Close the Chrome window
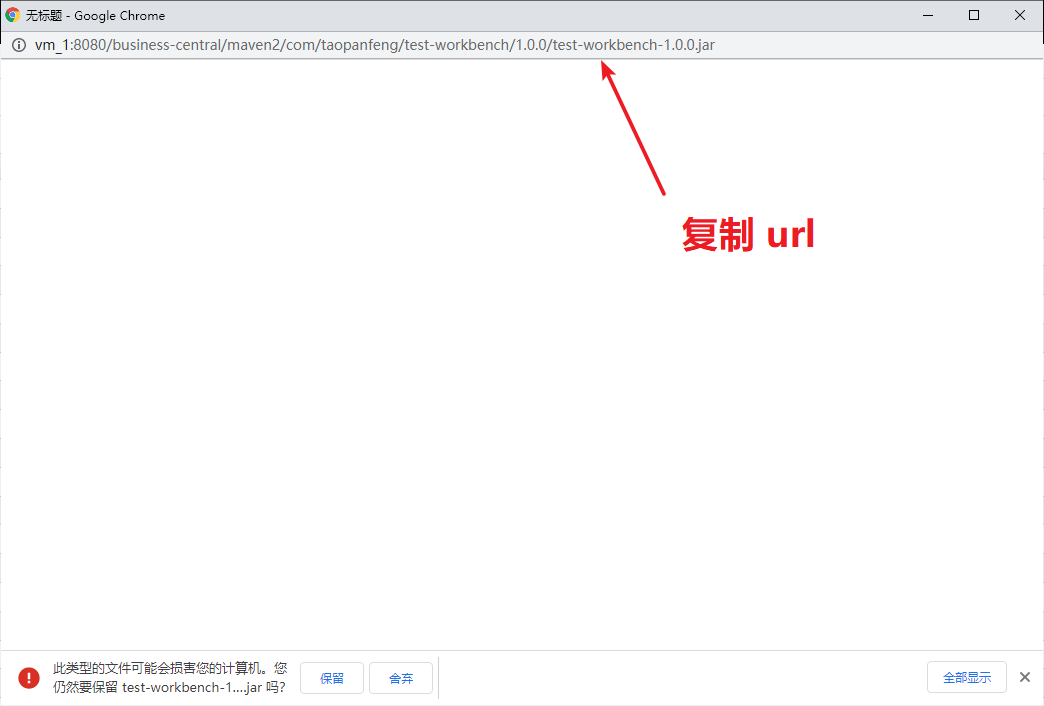 coord(1020,15)
